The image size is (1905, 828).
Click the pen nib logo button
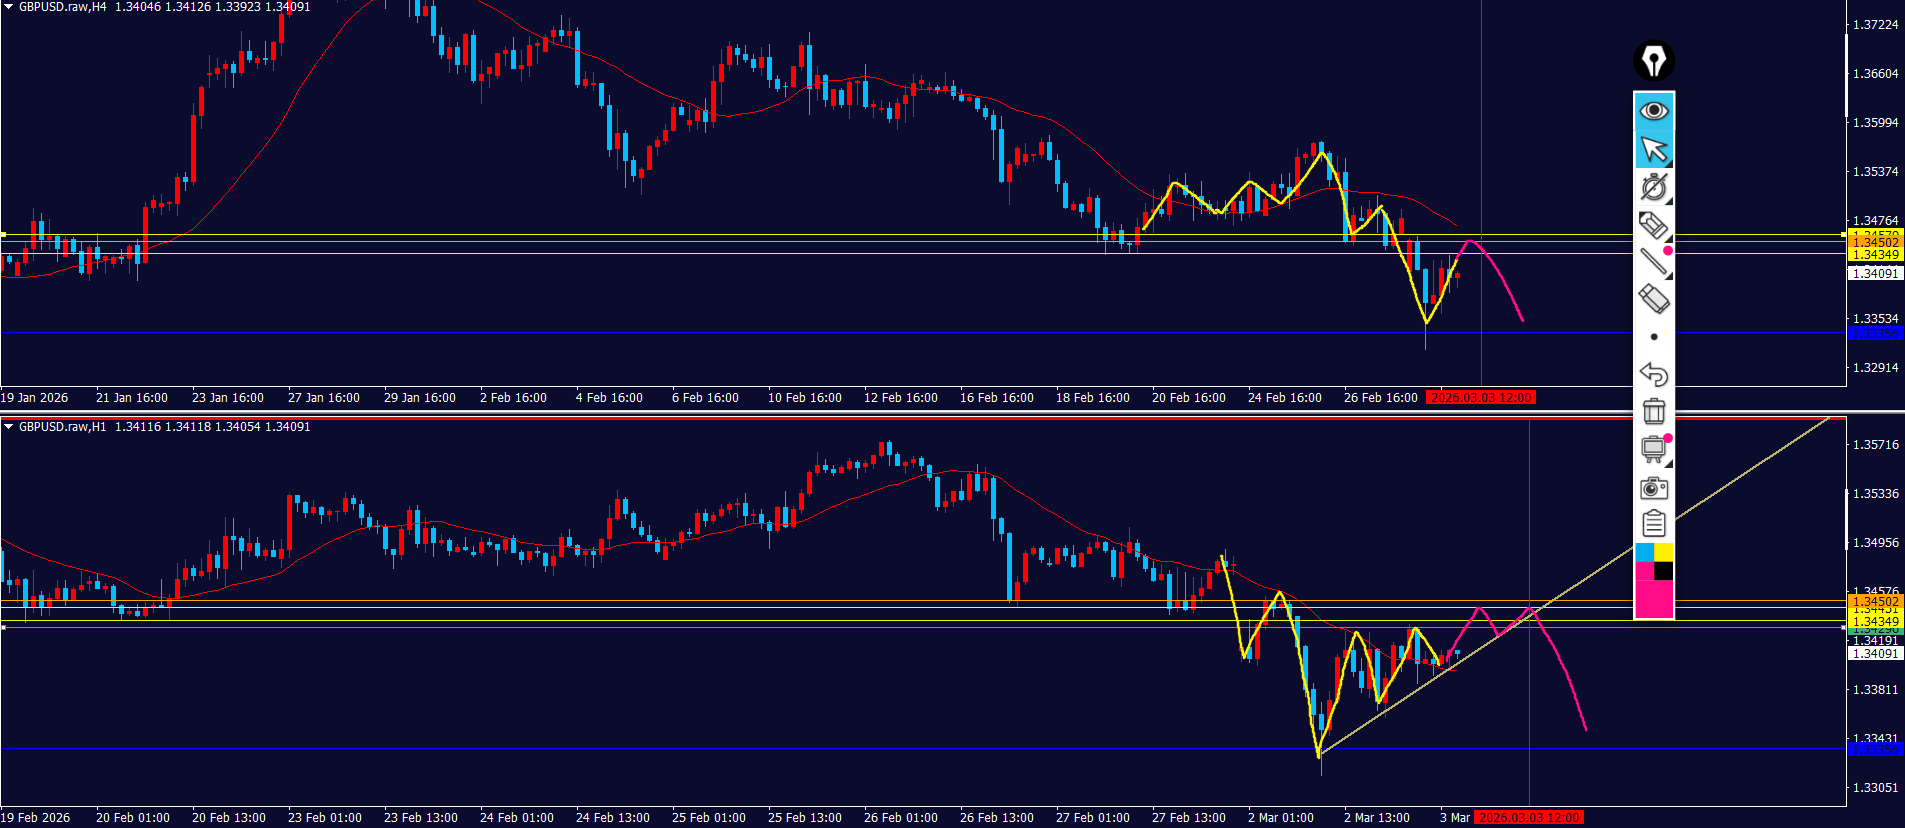click(x=1654, y=61)
